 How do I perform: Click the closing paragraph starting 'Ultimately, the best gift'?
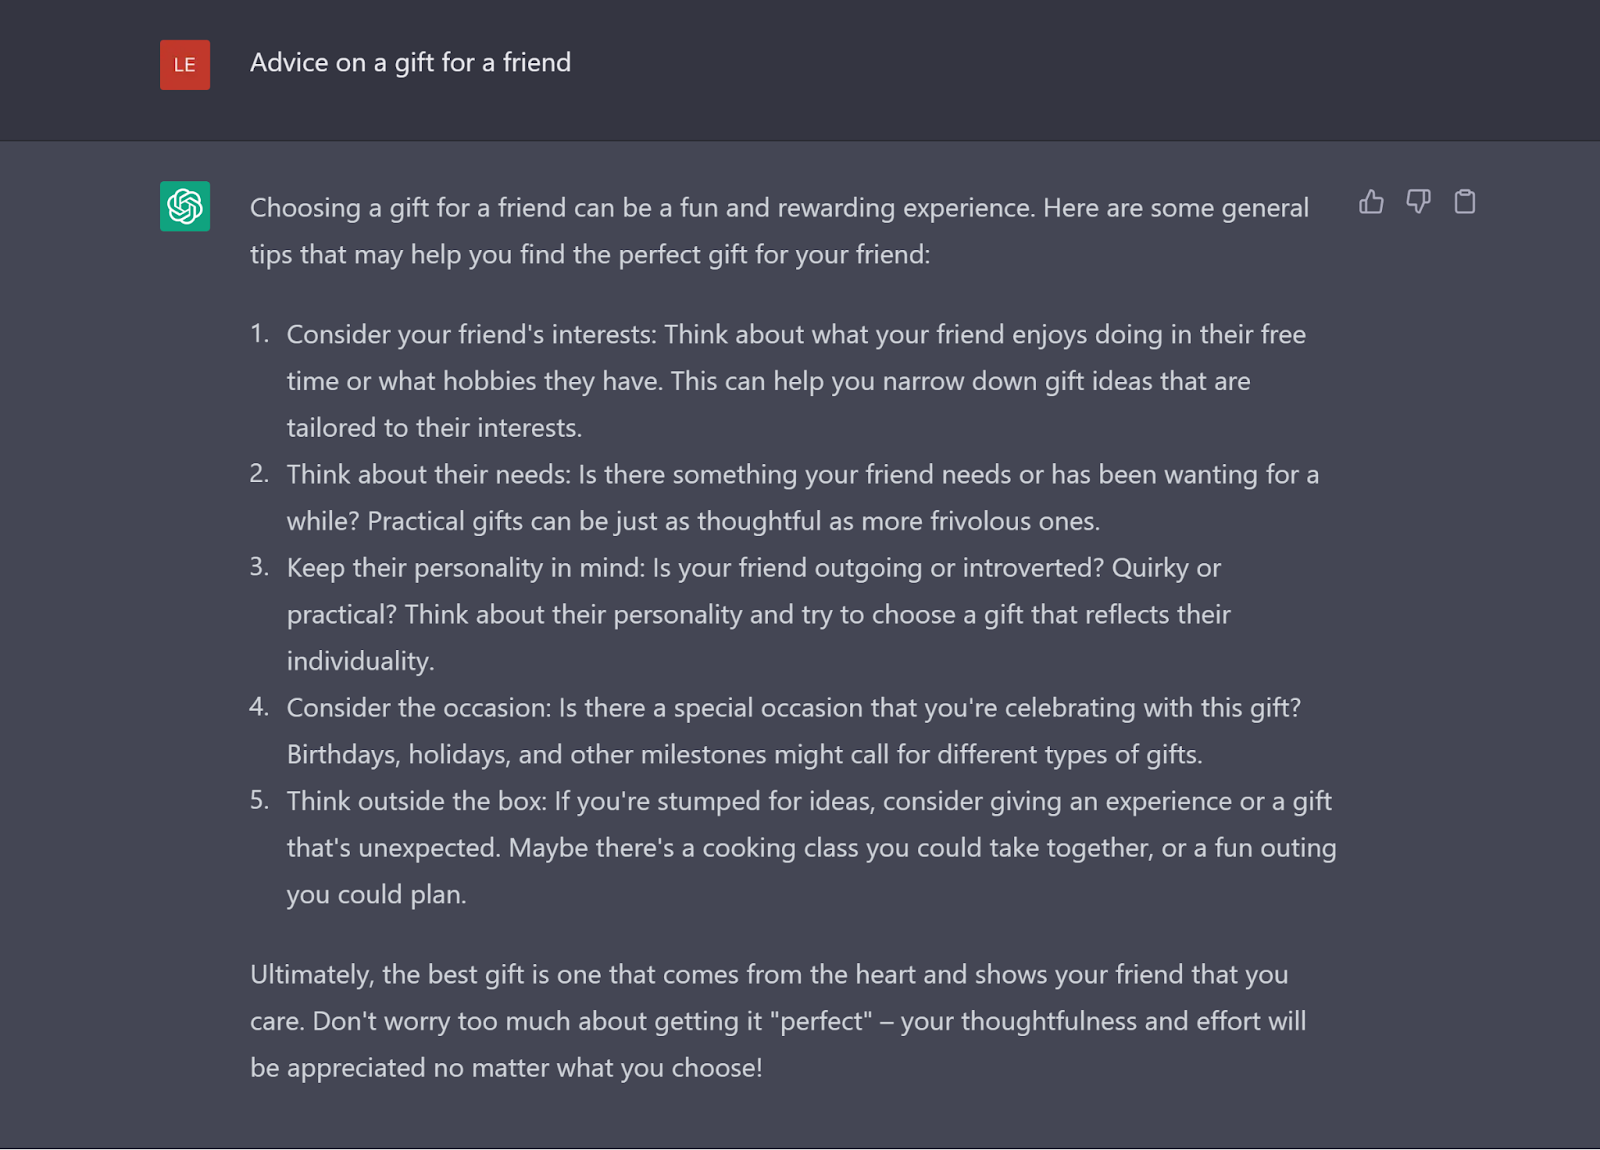(778, 1021)
